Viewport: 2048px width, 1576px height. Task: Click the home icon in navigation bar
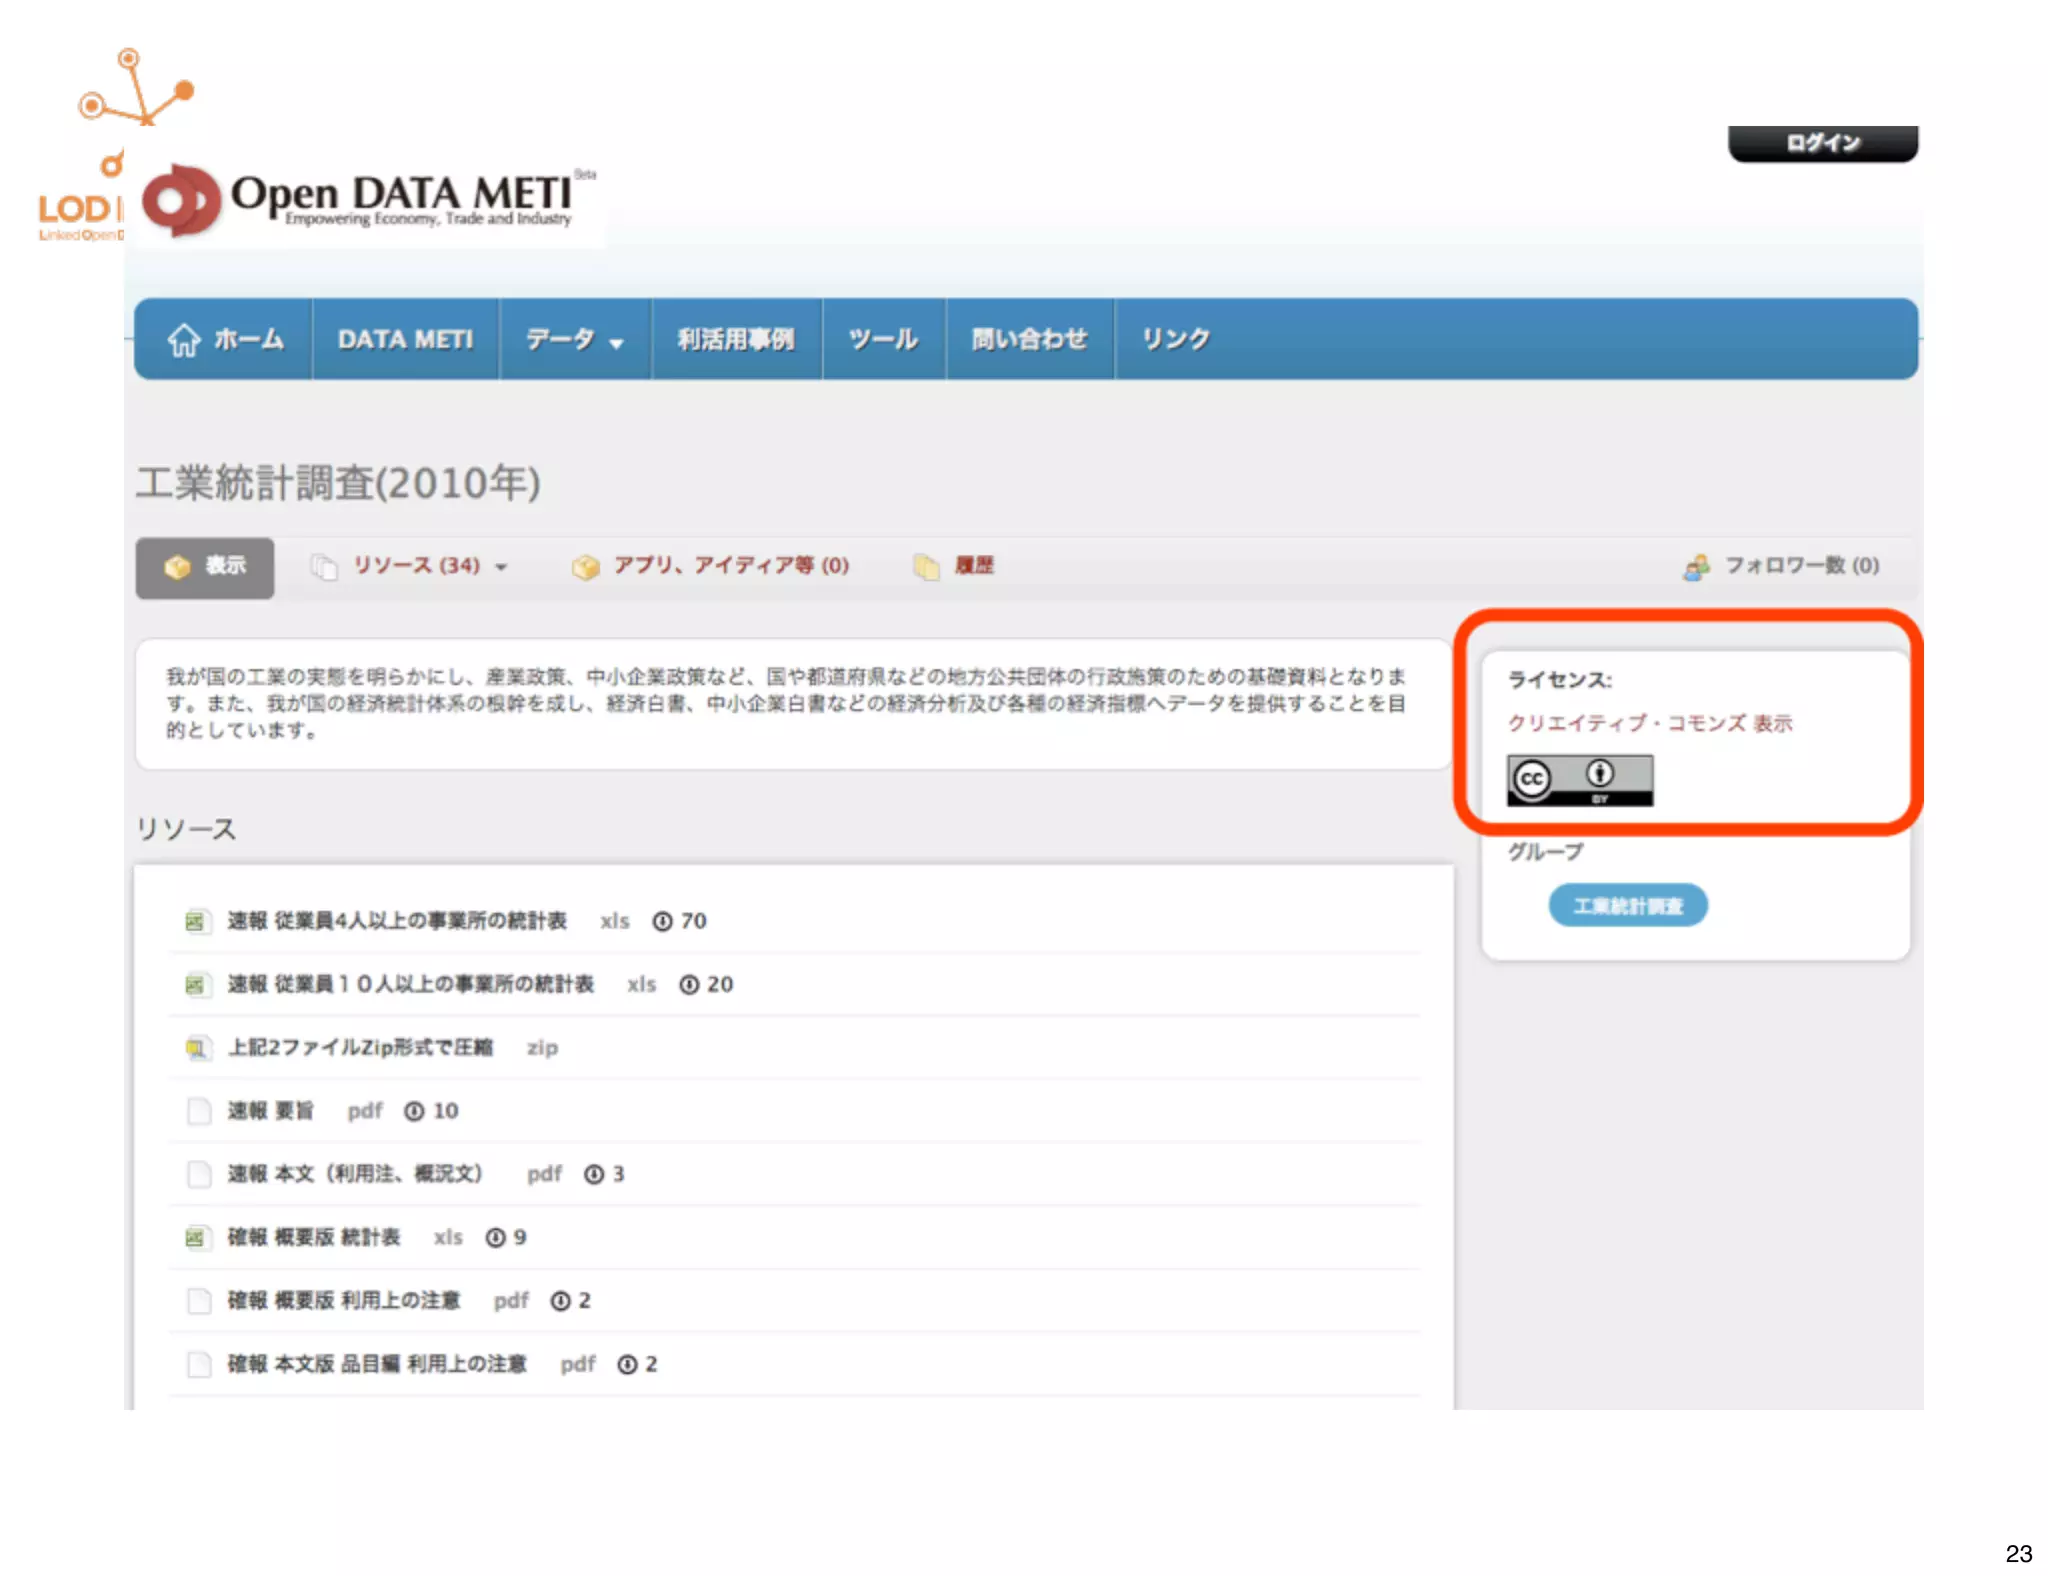(184, 340)
